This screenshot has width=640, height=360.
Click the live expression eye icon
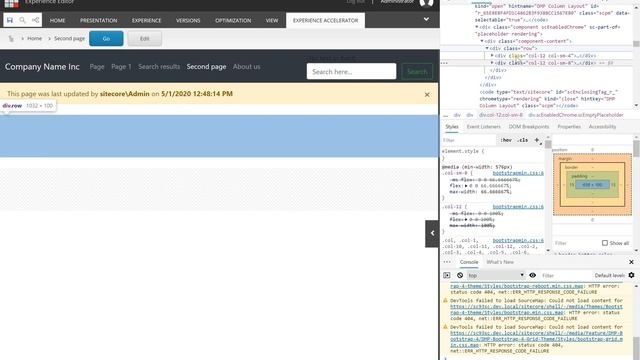(533, 276)
